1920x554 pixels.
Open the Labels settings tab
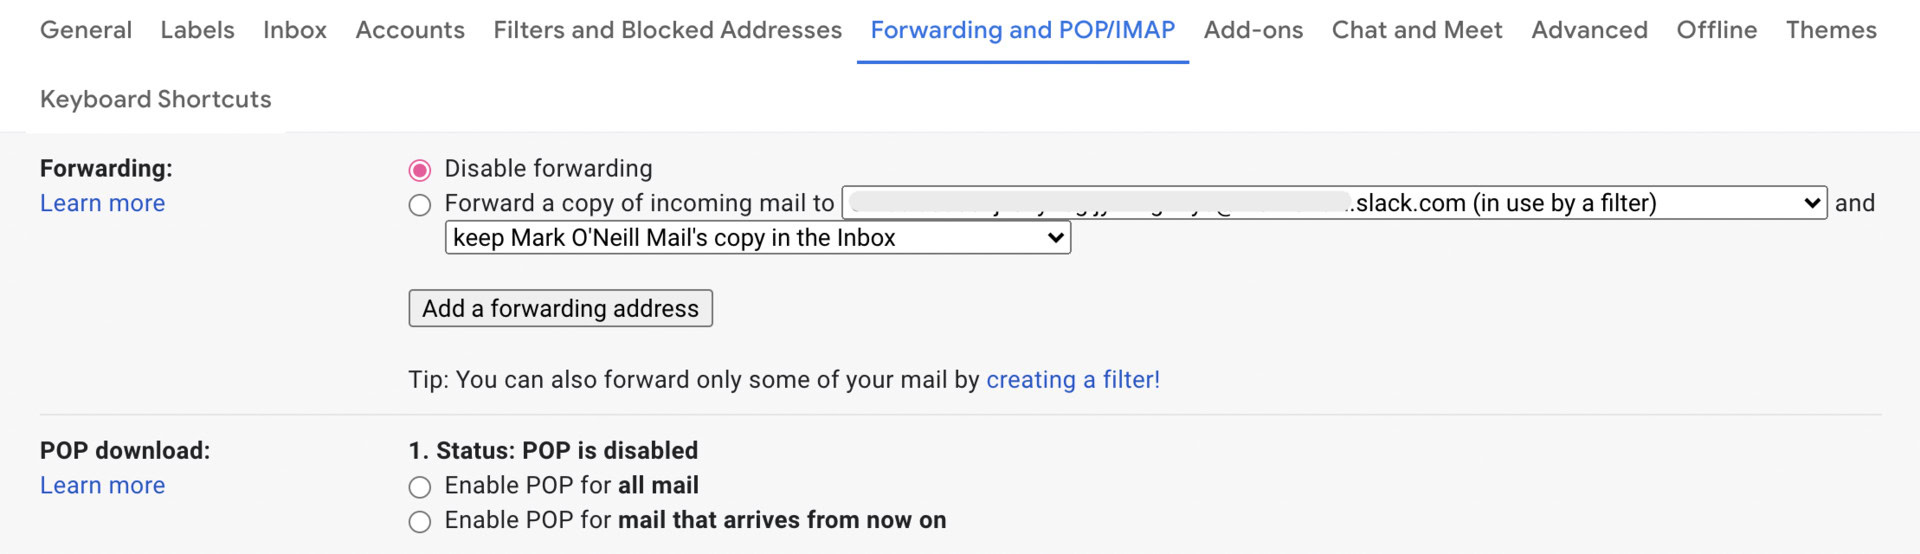coord(197,30)
